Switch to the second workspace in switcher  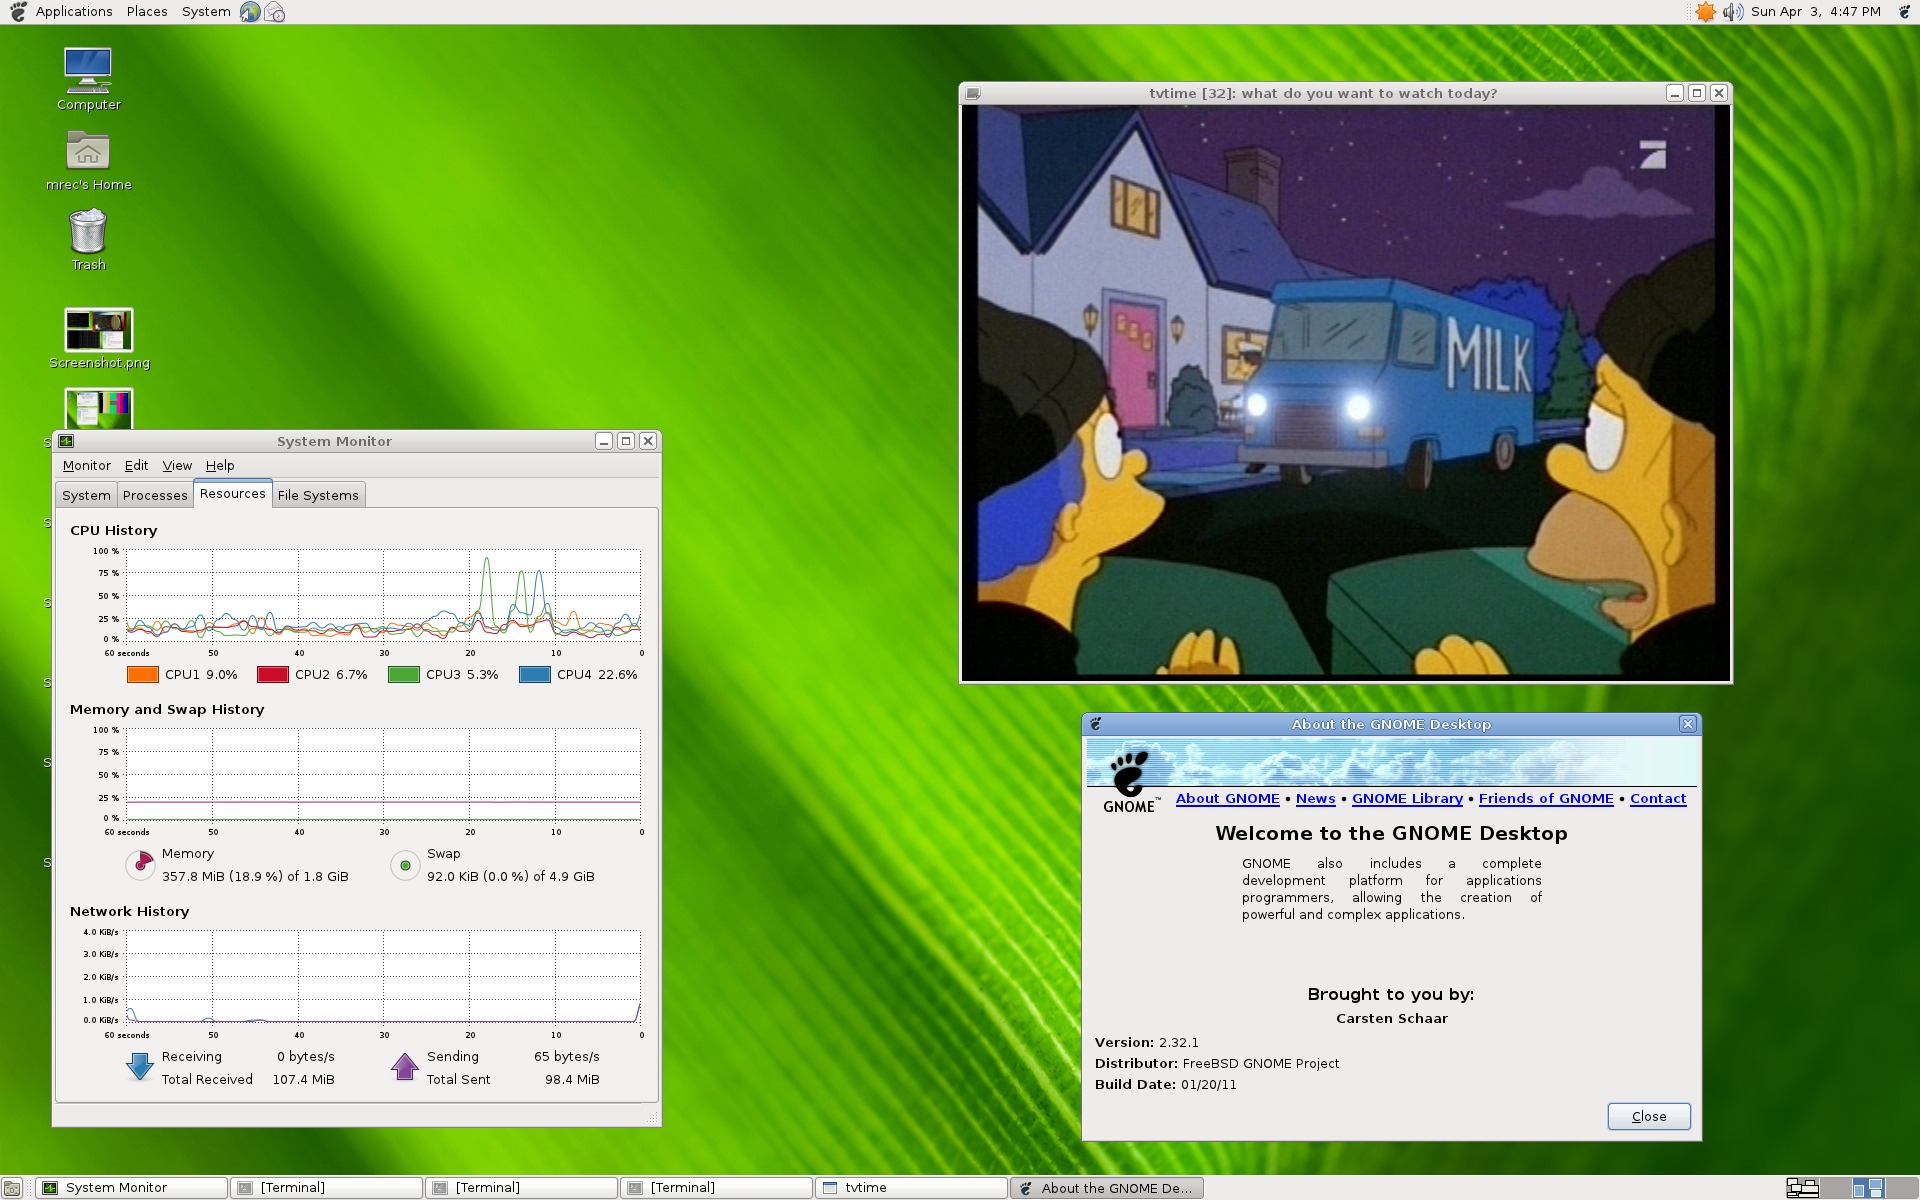pos(1835,1188)
